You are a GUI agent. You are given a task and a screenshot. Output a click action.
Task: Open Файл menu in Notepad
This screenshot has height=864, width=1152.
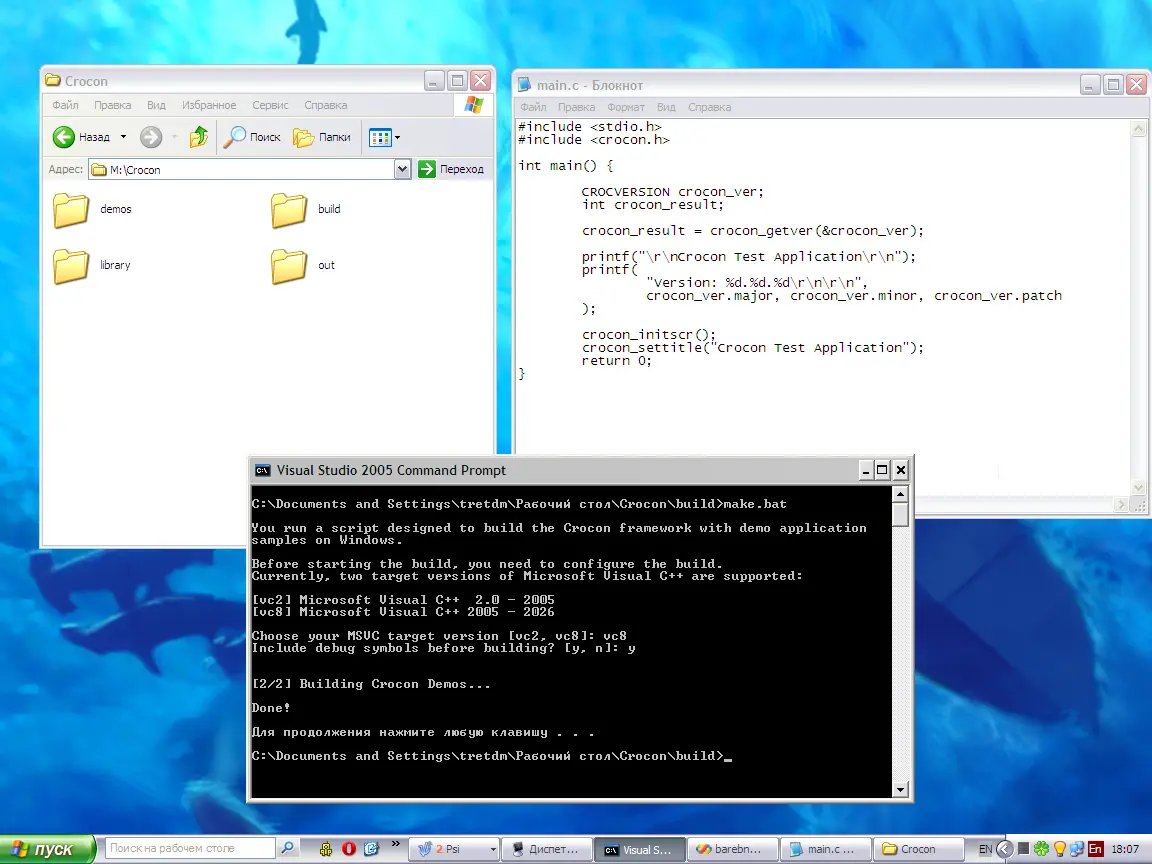(533, 107)
